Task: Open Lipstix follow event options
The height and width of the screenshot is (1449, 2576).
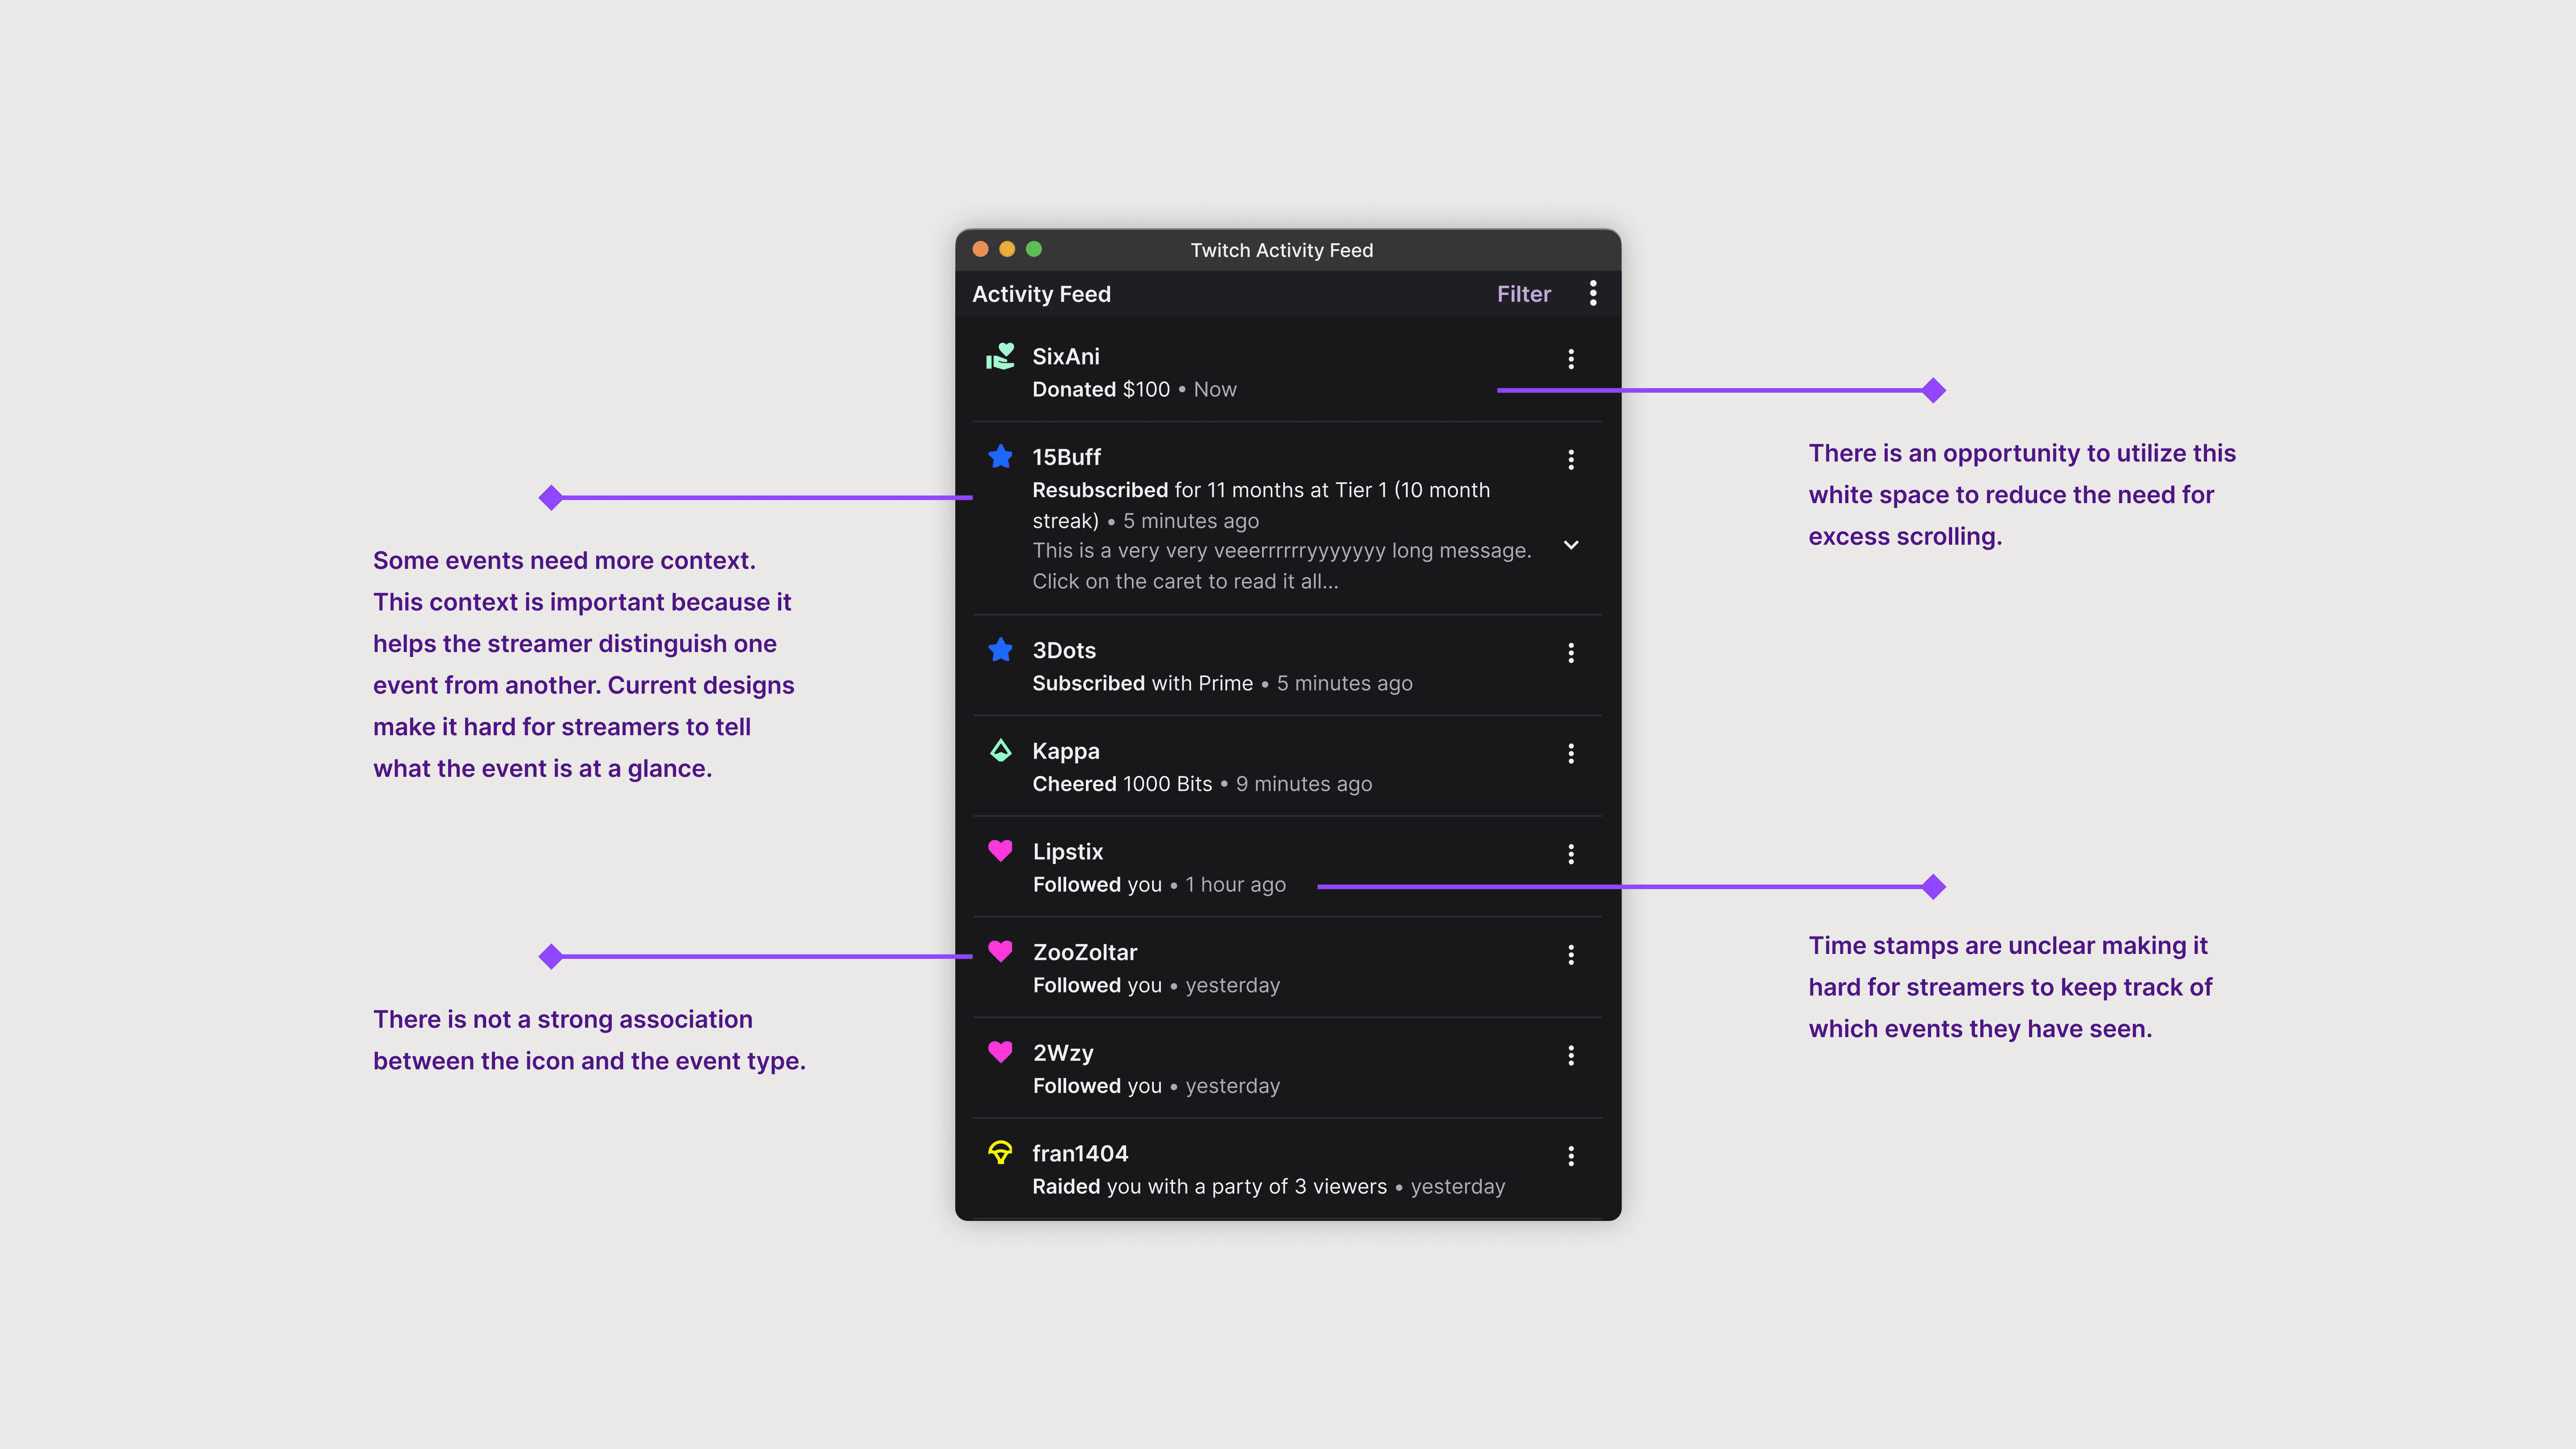Action: [1571, 854]
